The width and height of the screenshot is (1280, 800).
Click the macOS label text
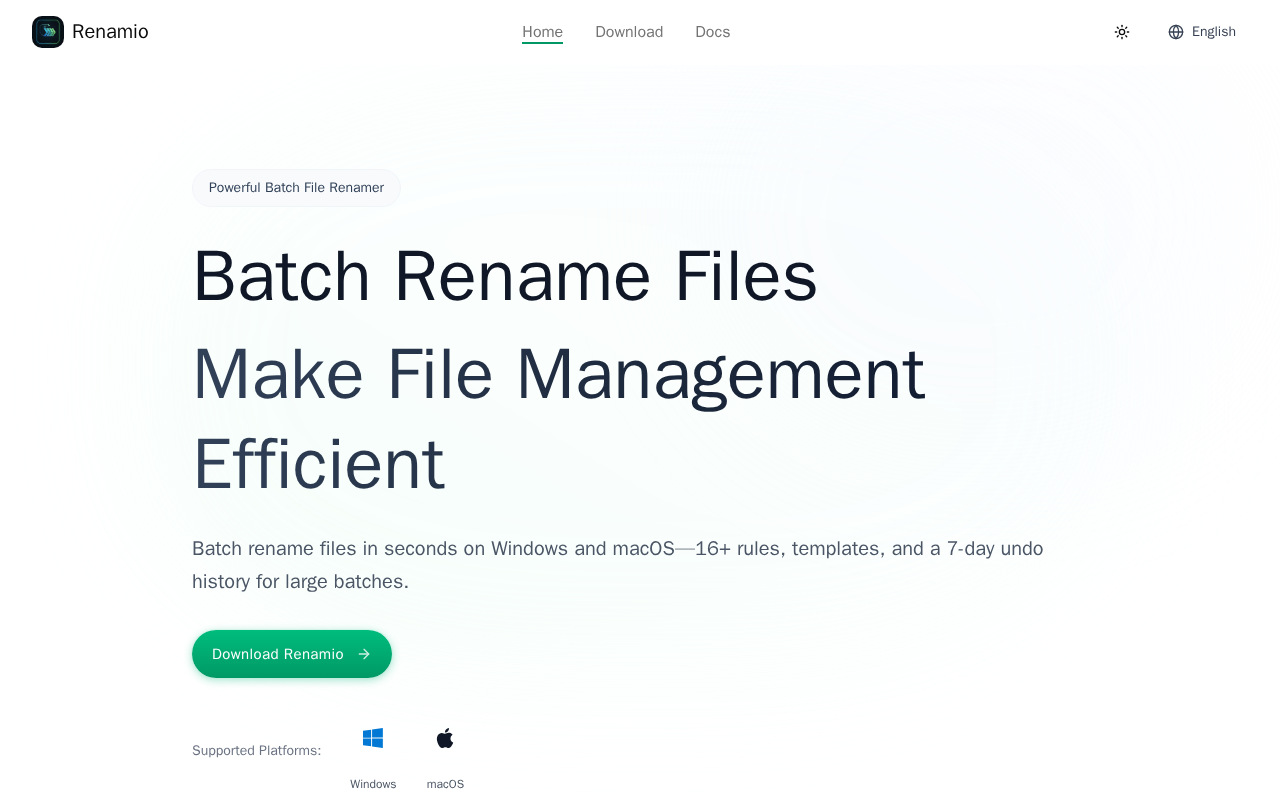(445, 784)
